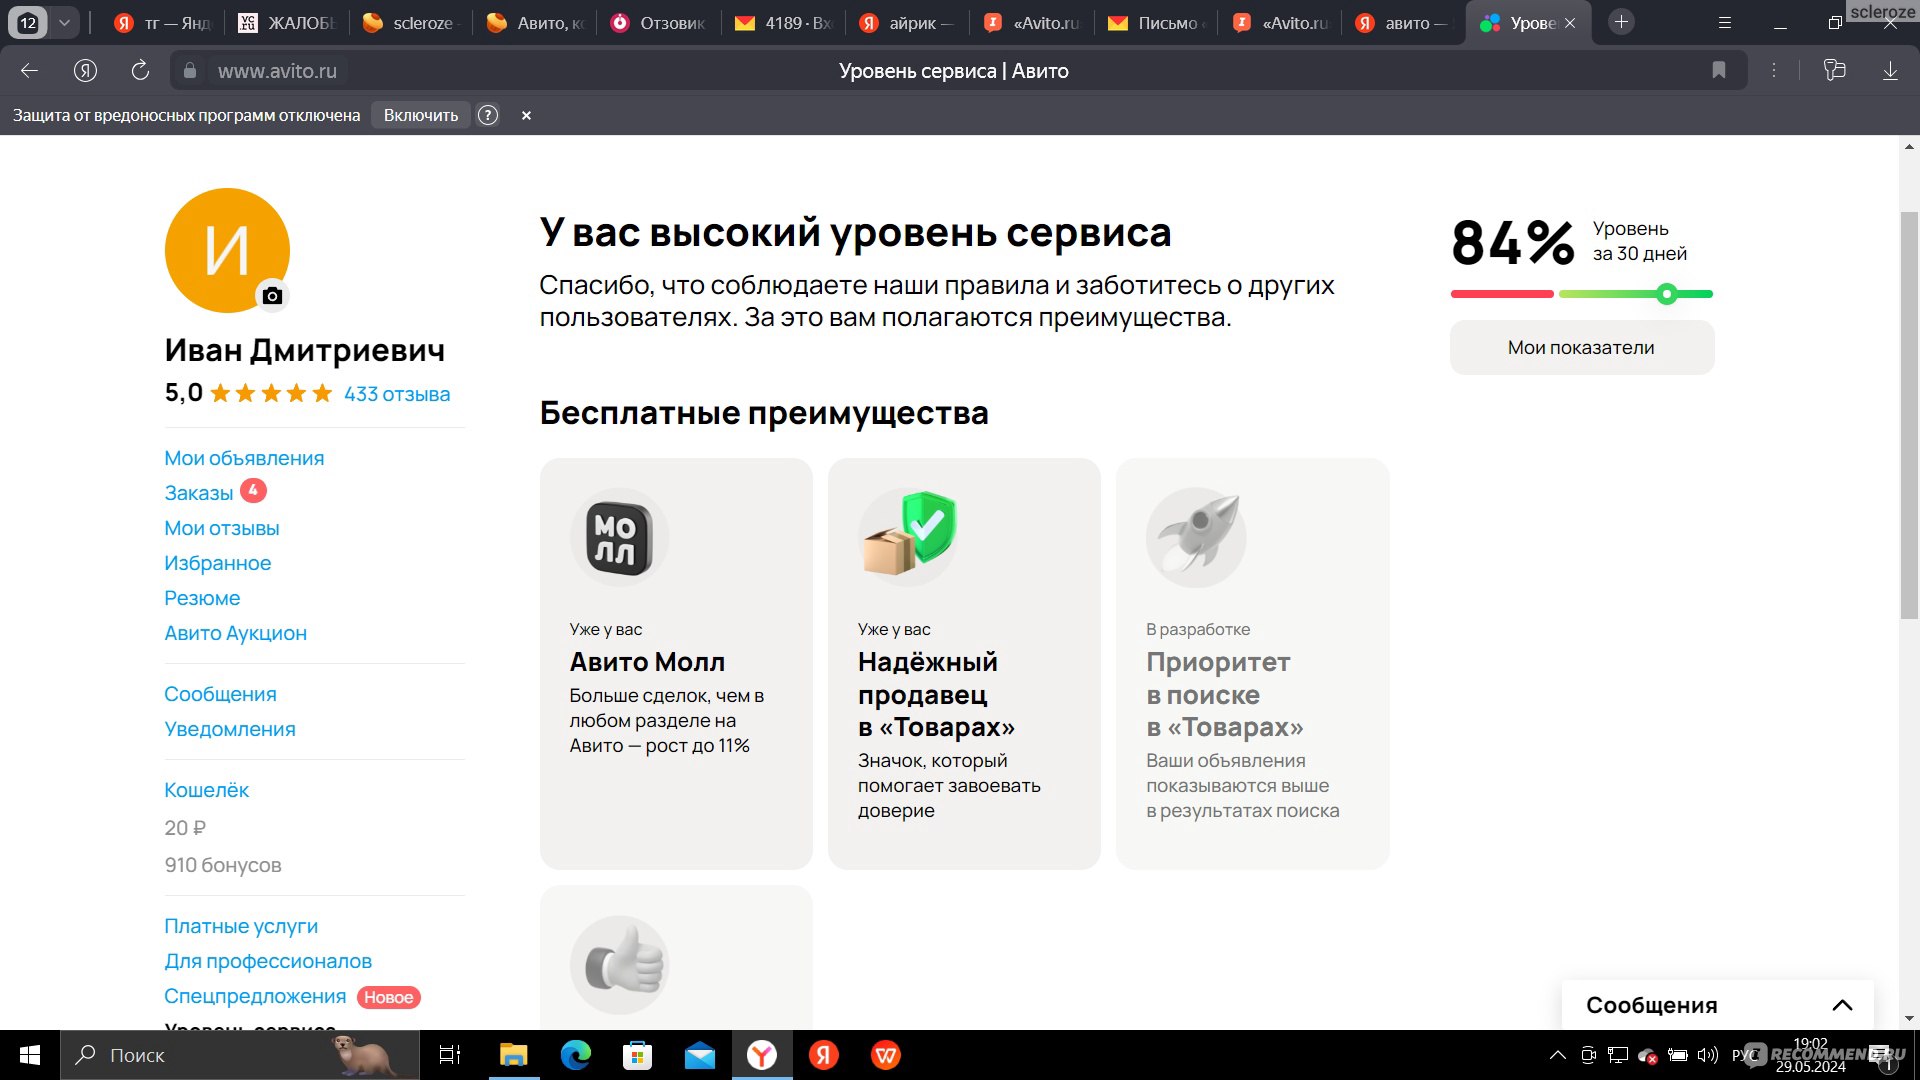Open browser hamburger menu

1725,22
